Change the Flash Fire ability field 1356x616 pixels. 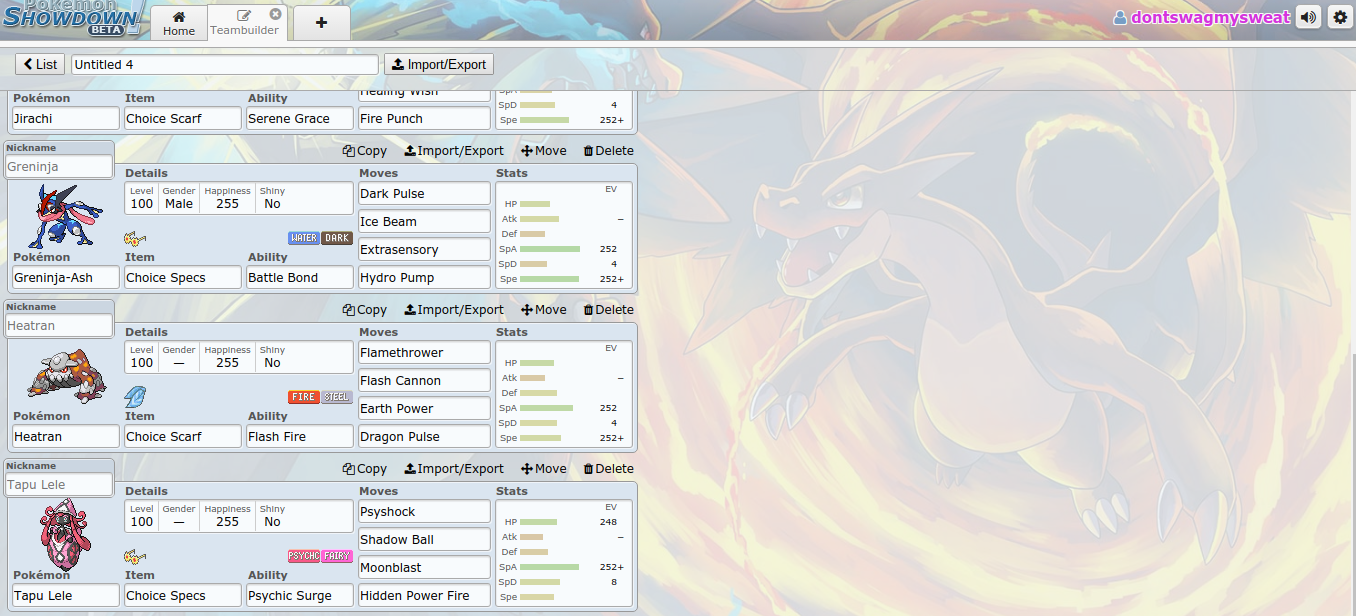300,437
